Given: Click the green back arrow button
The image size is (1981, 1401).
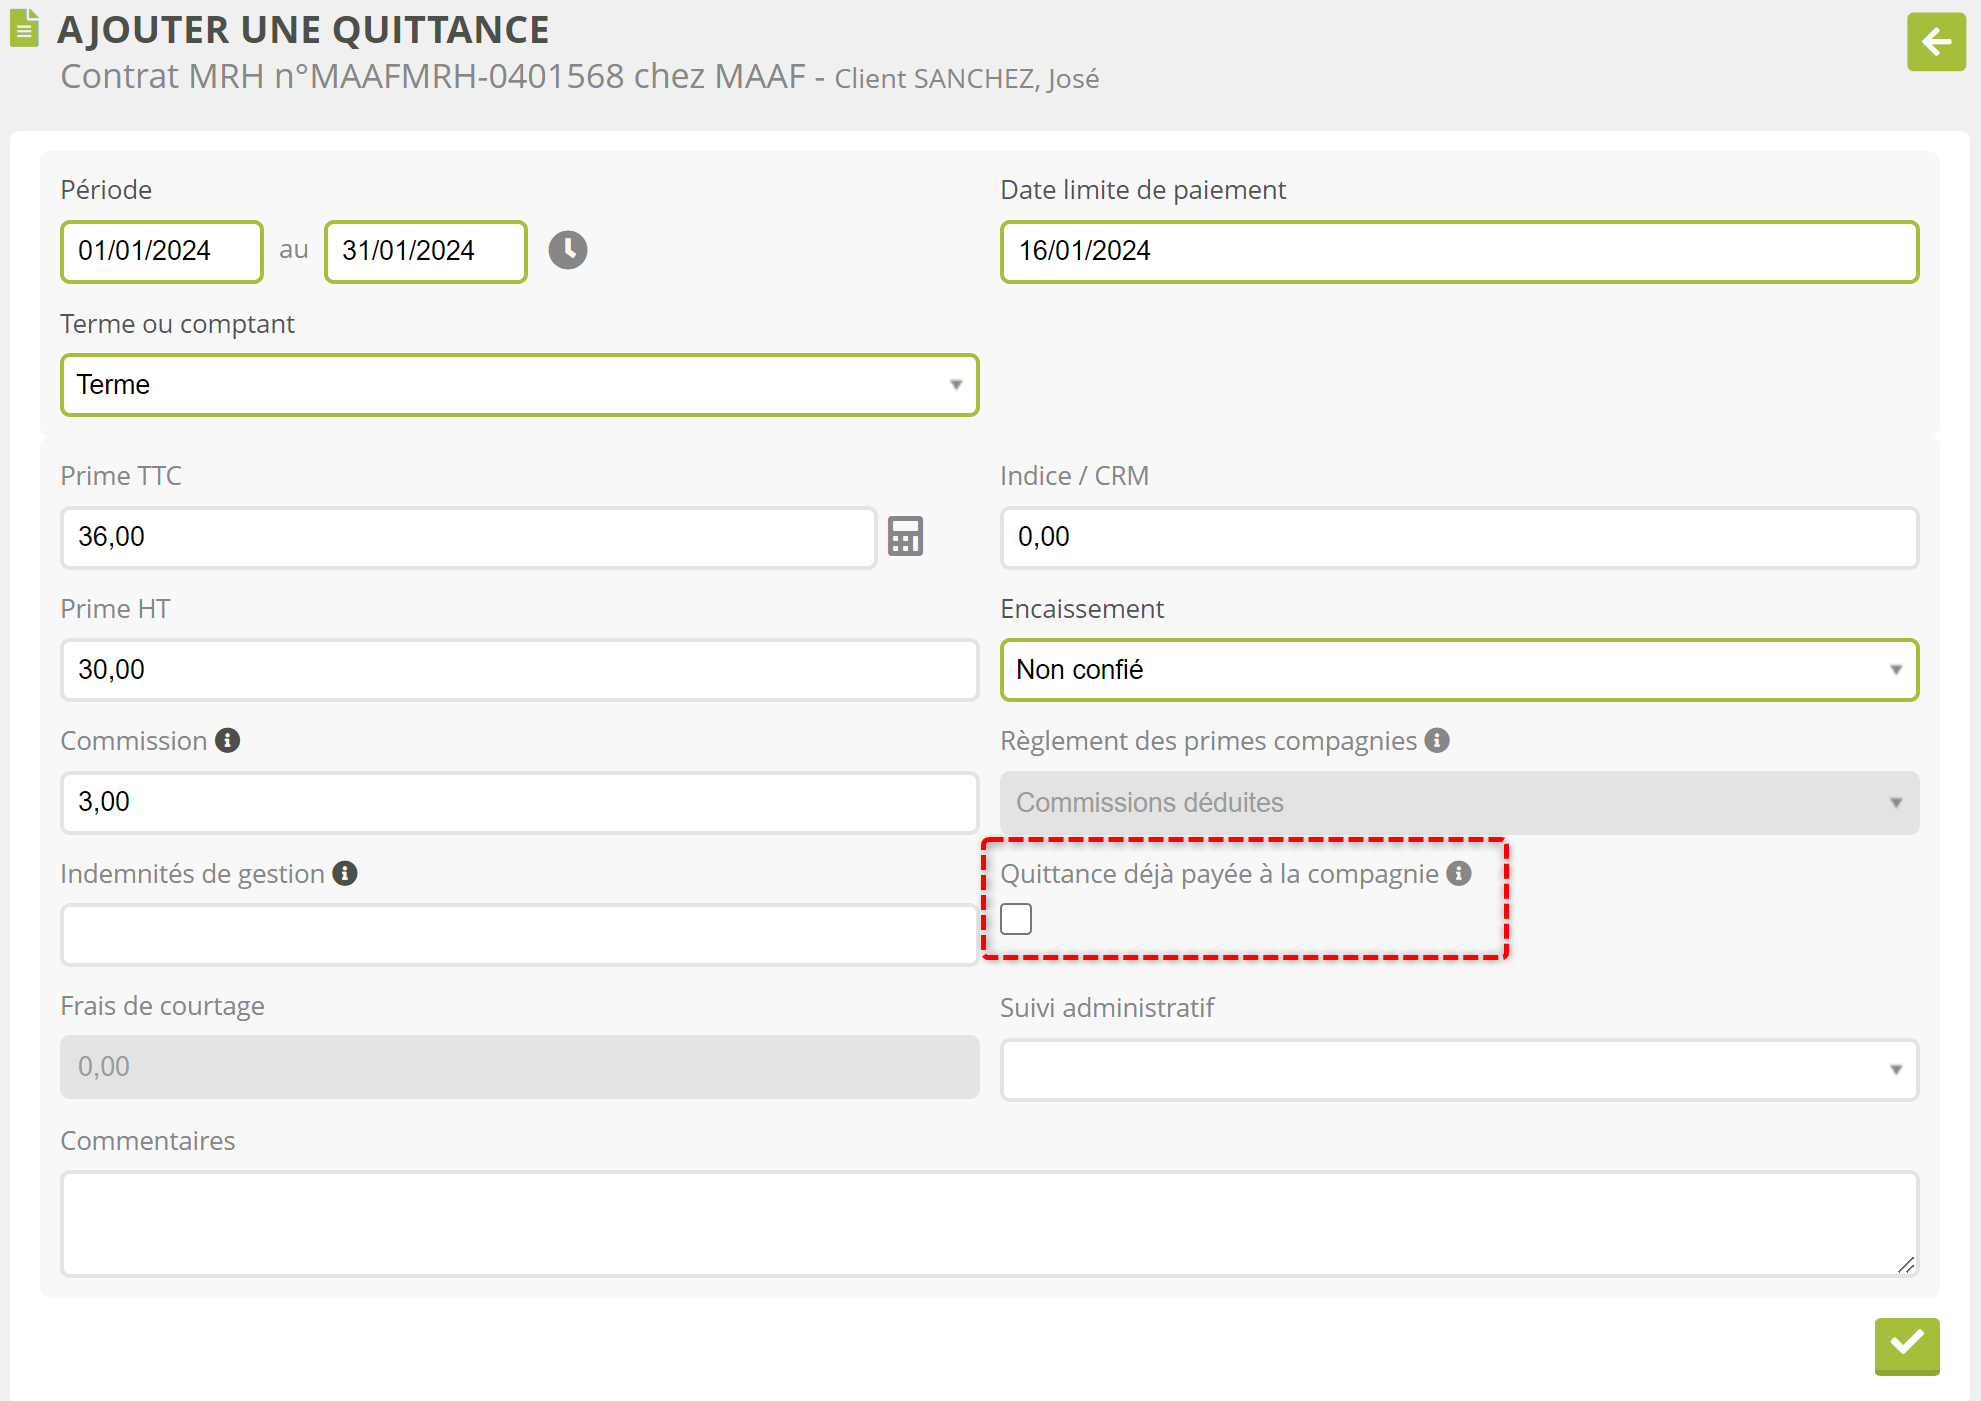Looking at the screenshot, I should (x=1935, y=42).
